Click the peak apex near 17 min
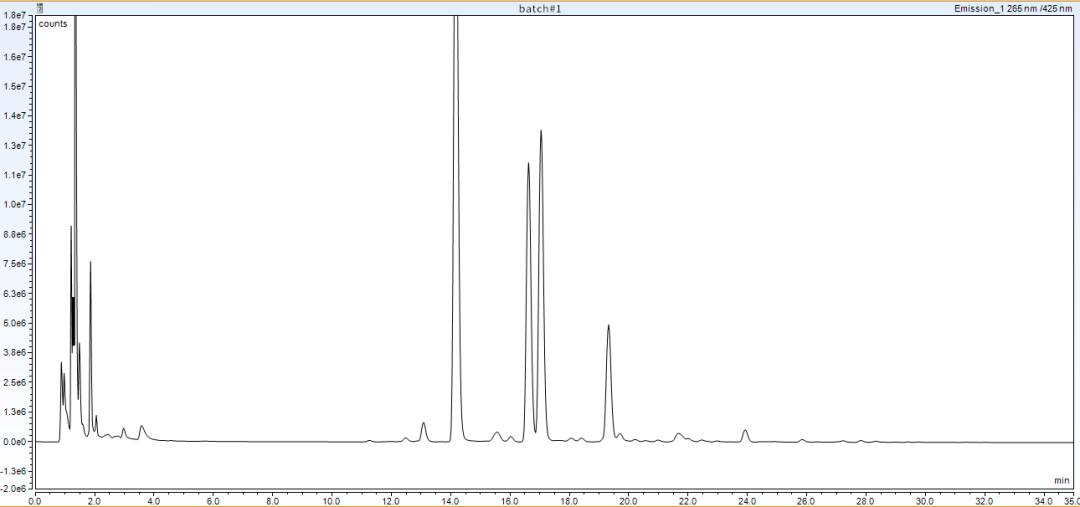The image size is (1080, 507). (541, 132)
